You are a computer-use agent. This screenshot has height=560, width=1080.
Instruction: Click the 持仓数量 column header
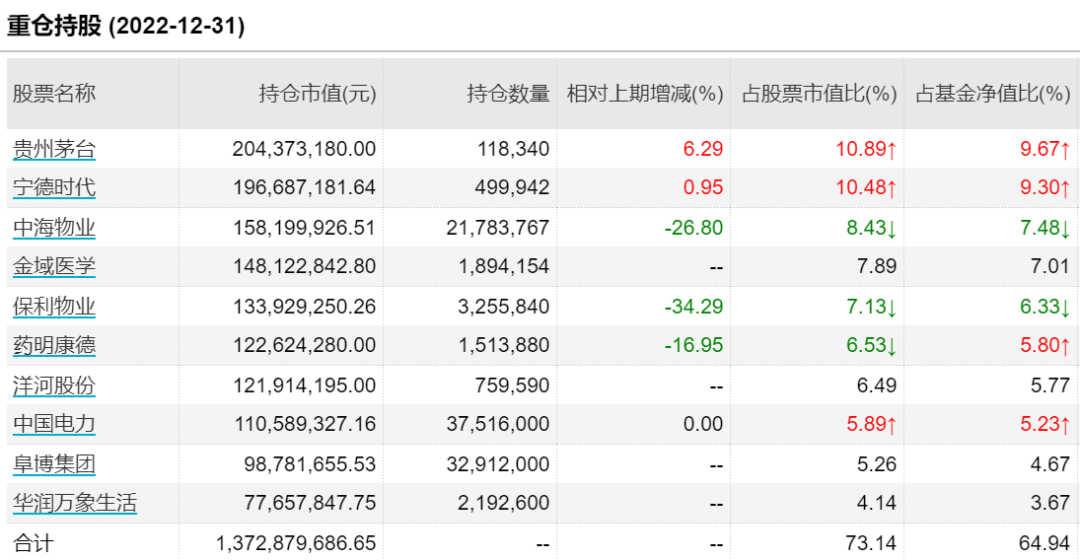508,94
